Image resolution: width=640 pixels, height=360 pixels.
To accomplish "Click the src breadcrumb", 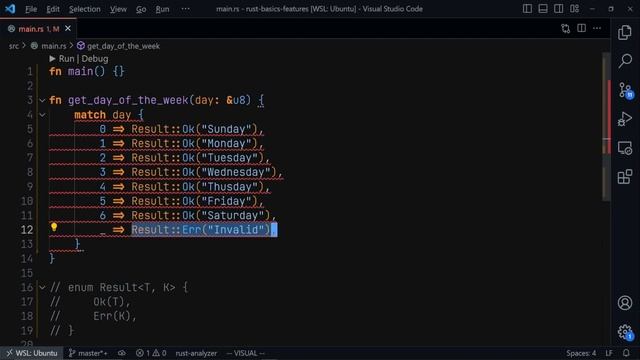I will pos(14,46).
